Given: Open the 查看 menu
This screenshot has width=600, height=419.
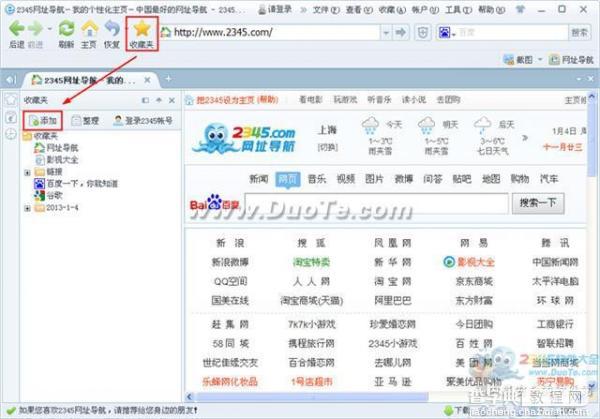Looking at the screenshot, I should pyautogui.click(x=359, y=10).
